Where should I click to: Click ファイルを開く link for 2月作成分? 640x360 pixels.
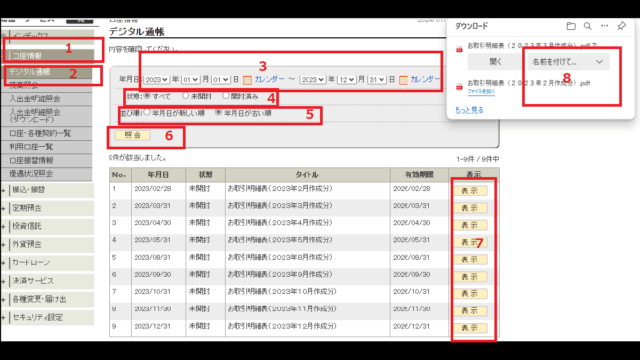tap(481, 91)
